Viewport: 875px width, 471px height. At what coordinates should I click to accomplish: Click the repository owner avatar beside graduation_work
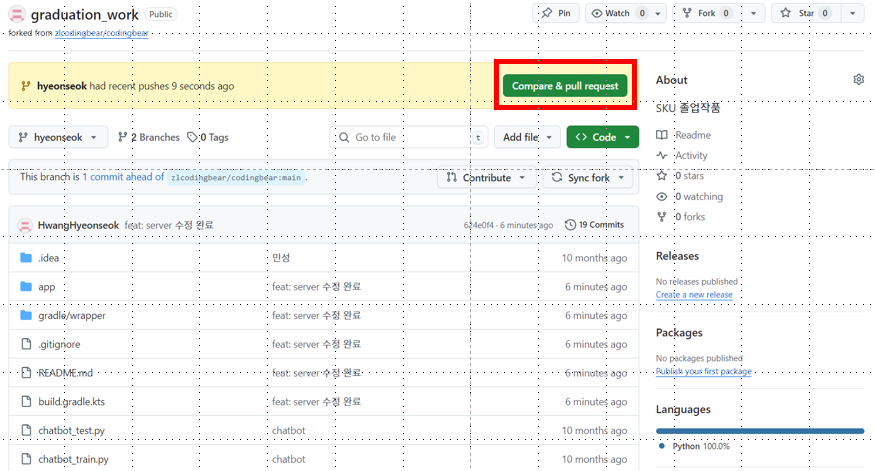tap(17, 13)
